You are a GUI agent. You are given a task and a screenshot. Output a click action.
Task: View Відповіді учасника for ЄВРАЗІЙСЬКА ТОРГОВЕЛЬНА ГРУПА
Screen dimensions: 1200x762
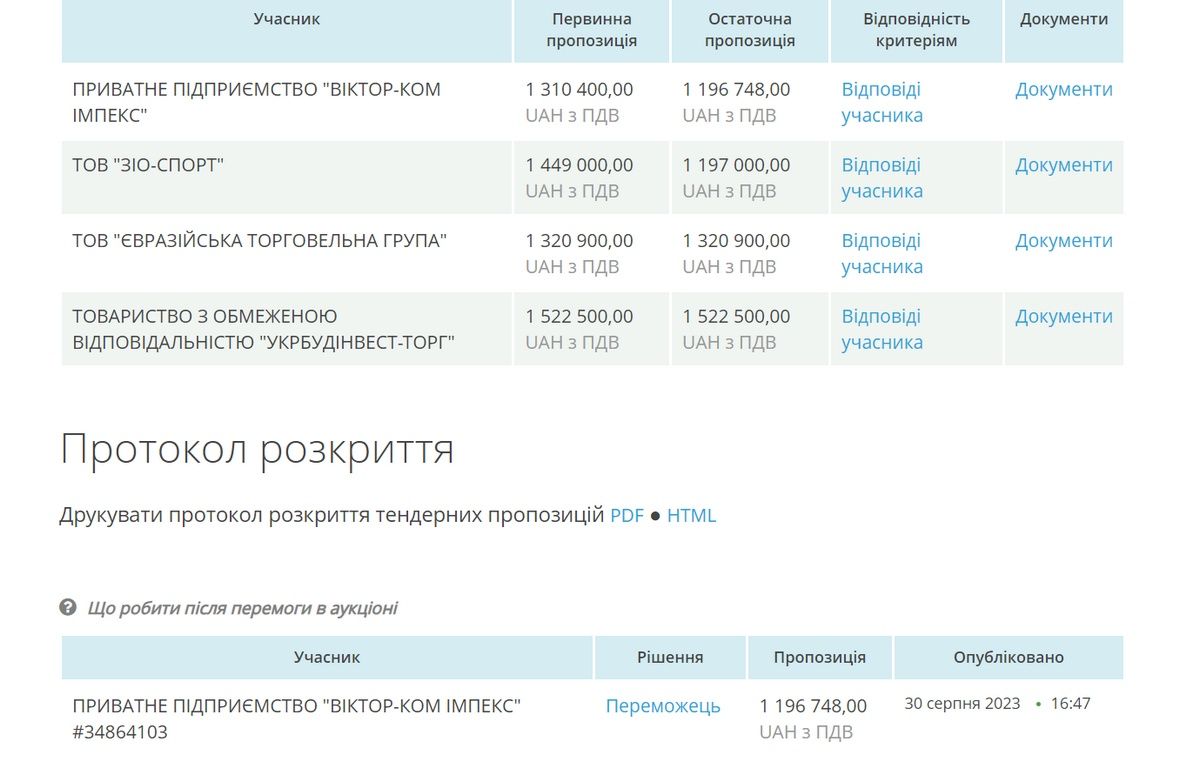(881, 254)
